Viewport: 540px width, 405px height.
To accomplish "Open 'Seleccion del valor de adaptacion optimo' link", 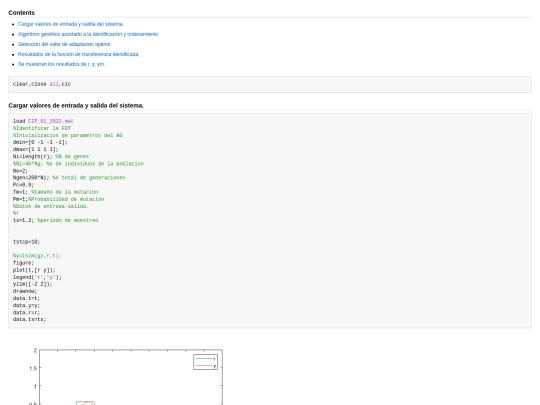I will point(64,44).
